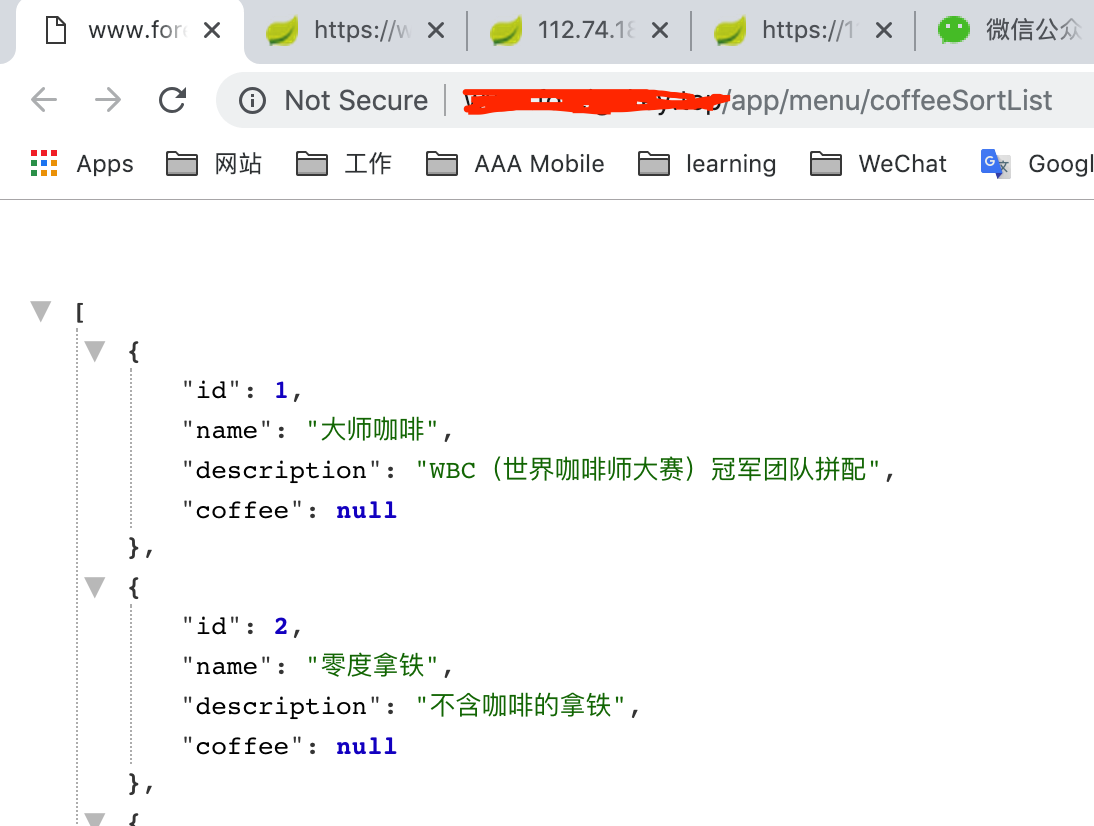Close the https://1 tab
Viewport: 1094px width, 826px height.
tap(884, 30)
